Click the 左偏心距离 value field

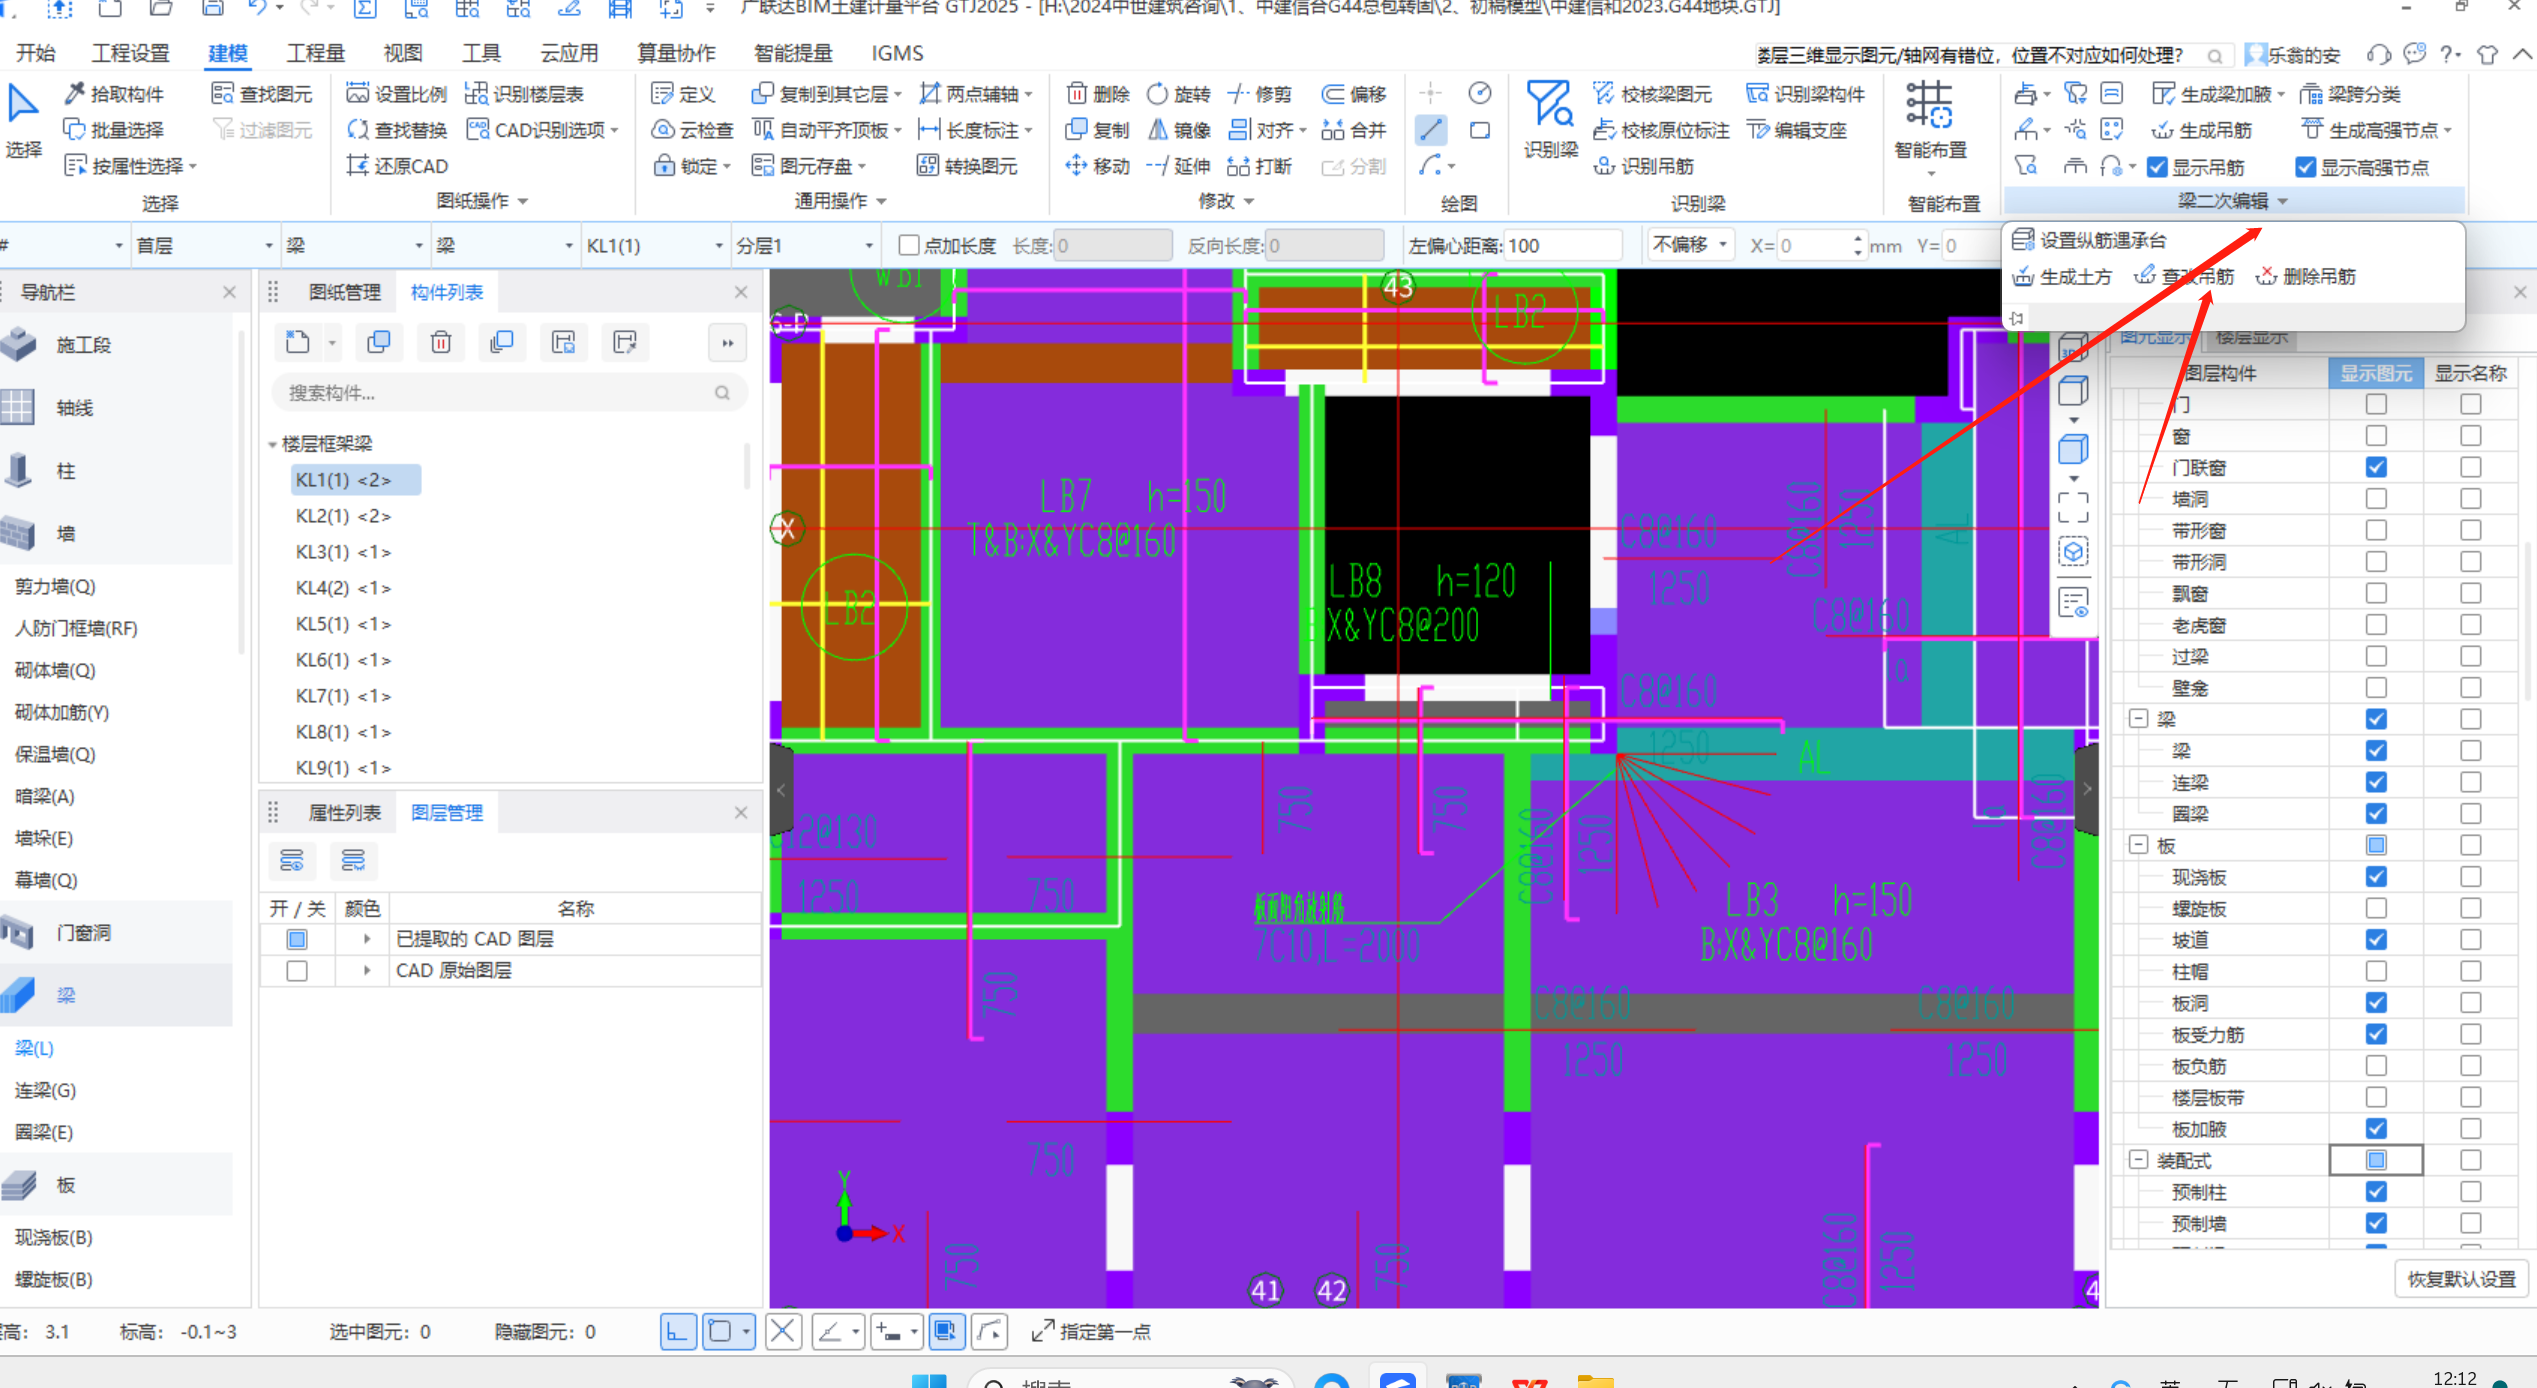1561,245
